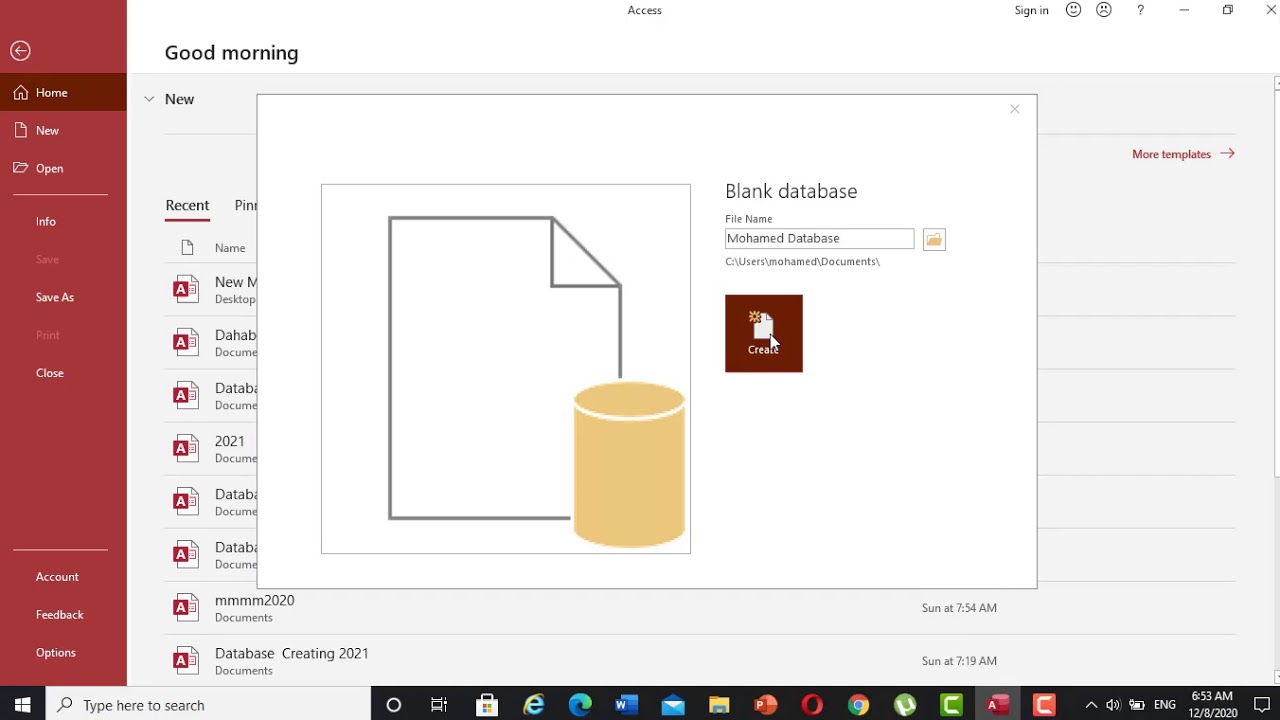This screenshot has width=1280, height=720.
Task: Open Help question mark icon
Action: tap(1140, 10)
